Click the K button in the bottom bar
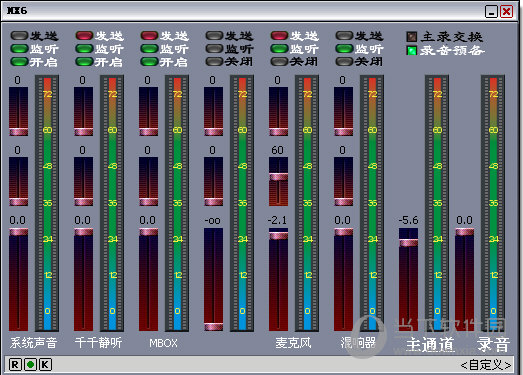 click(46, 364)
